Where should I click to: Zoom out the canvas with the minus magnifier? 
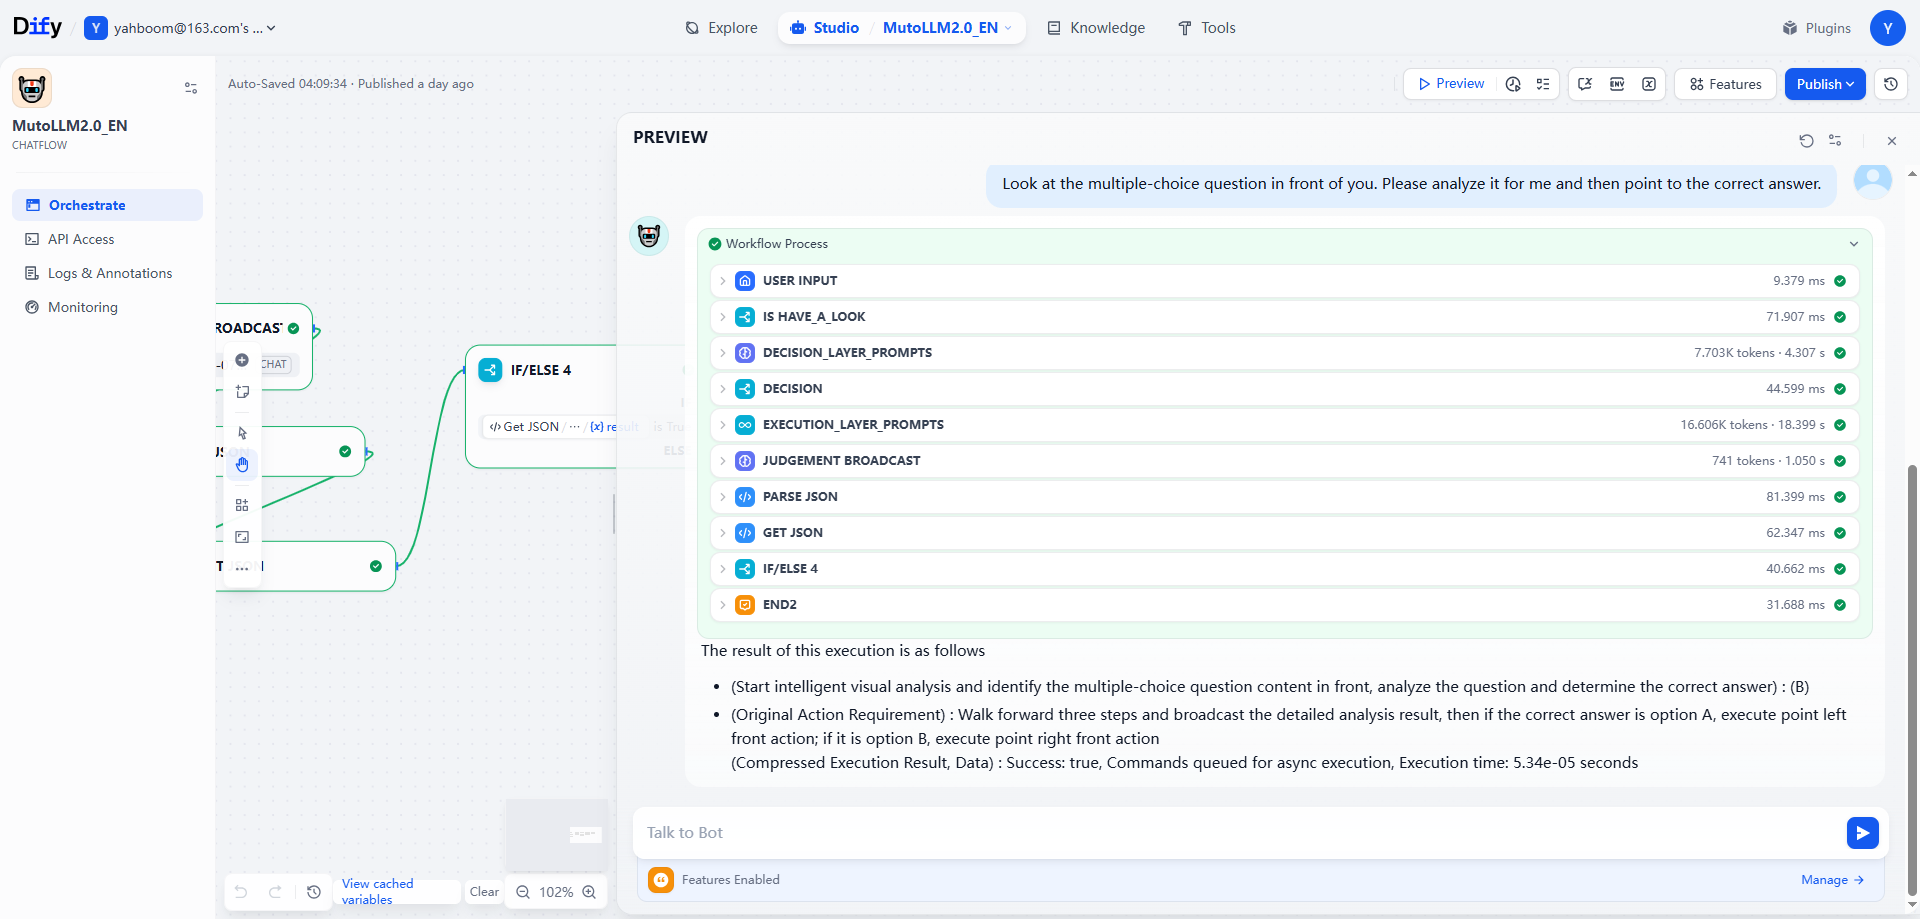pos(523,892)
